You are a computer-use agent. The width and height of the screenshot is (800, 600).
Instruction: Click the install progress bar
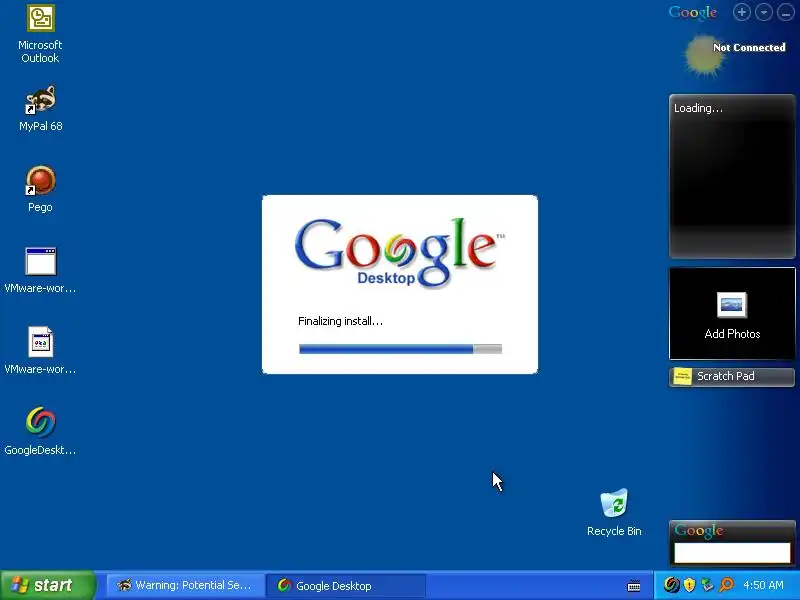[x=401, y=349]
